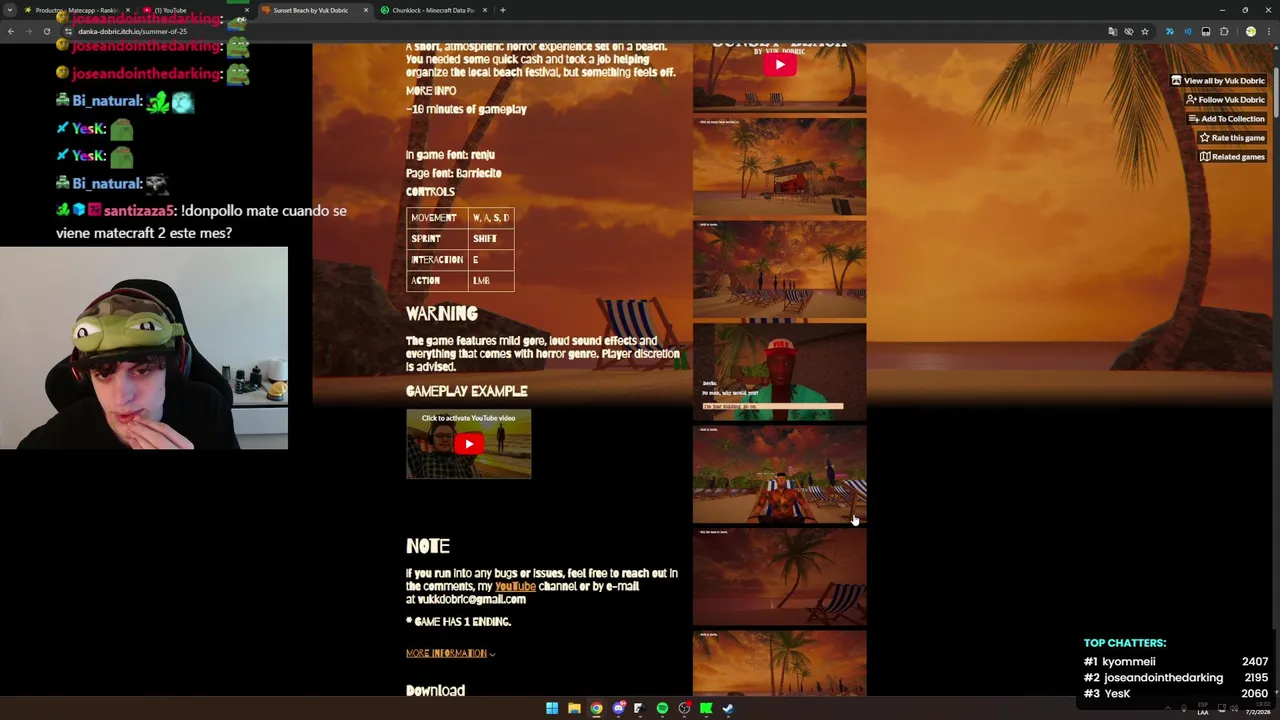Open taskbar clock and date
The width and height of the screenshot is (1280, 720).
pos(1257,708)
